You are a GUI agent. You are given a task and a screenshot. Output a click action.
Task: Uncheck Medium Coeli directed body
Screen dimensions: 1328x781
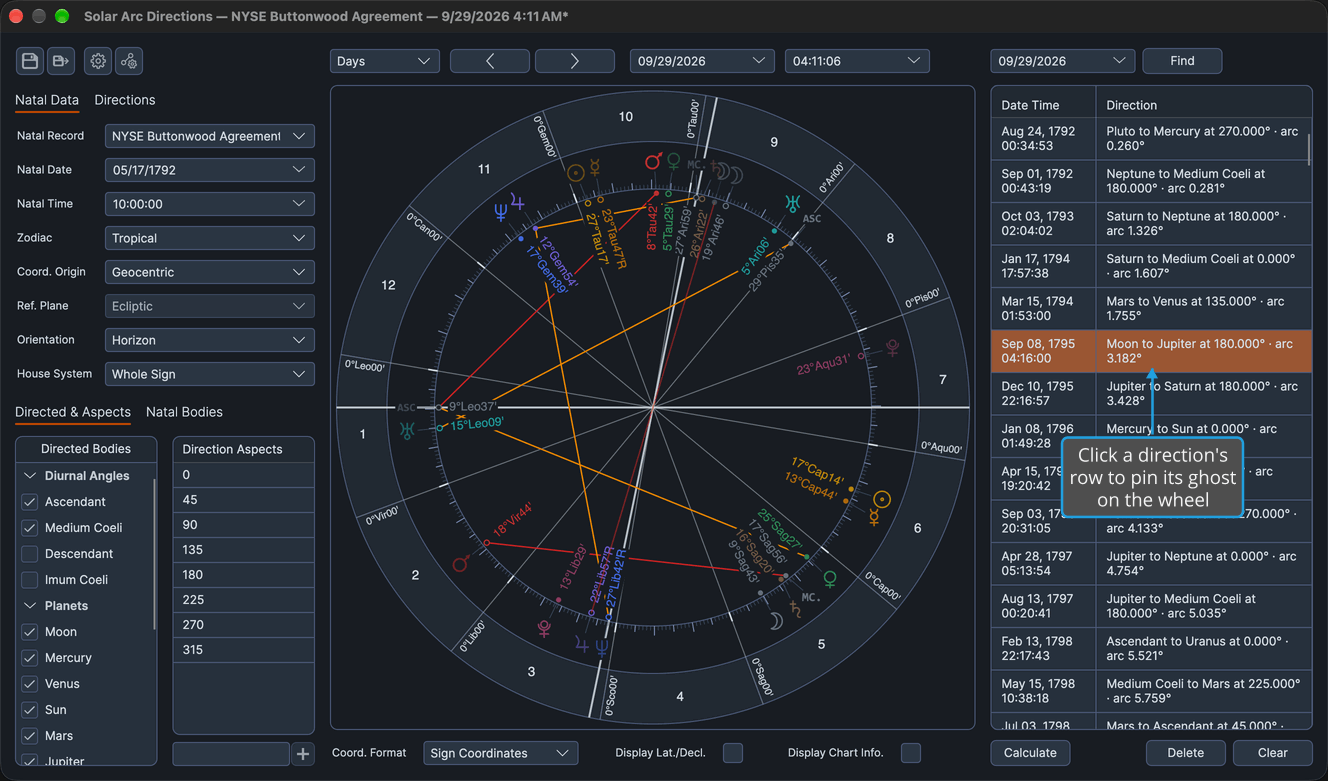coord(30,528)
